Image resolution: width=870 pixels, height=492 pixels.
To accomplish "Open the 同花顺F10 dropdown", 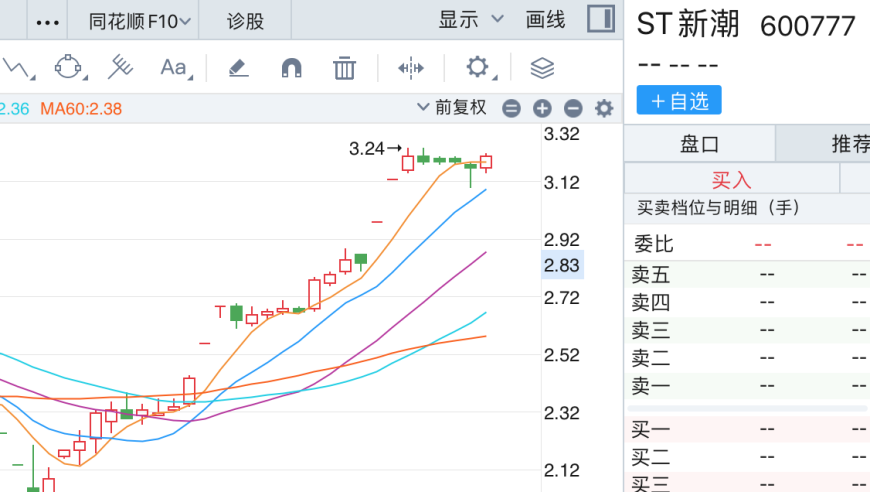I will [139, 20].
